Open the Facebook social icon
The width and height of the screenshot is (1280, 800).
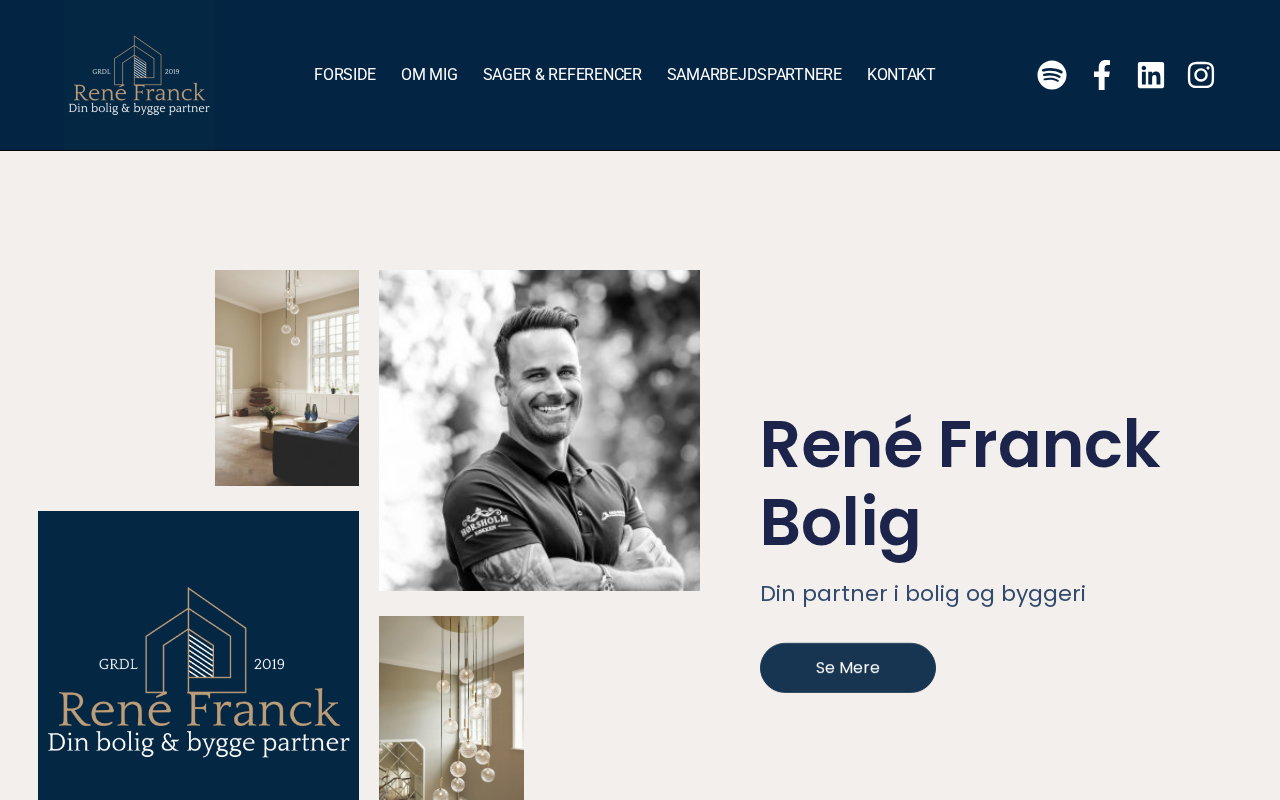click(x=1101, y=75)
